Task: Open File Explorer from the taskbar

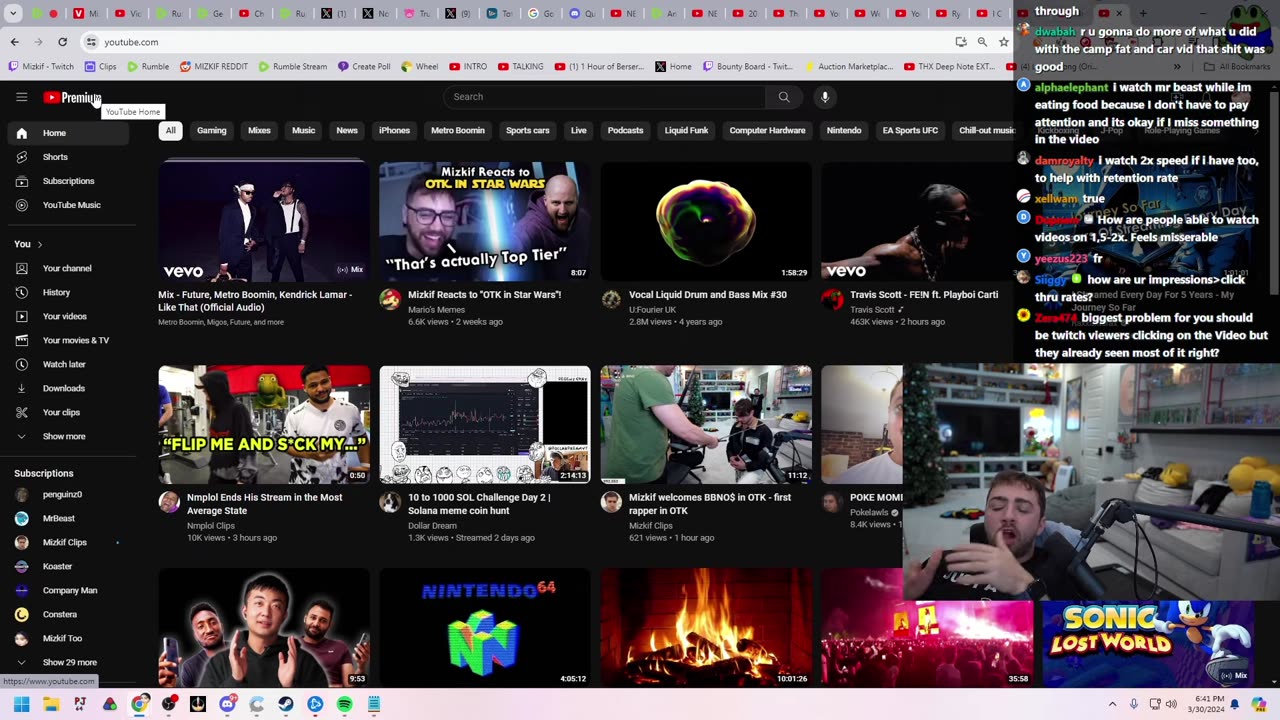Action: tap(51, 704)
